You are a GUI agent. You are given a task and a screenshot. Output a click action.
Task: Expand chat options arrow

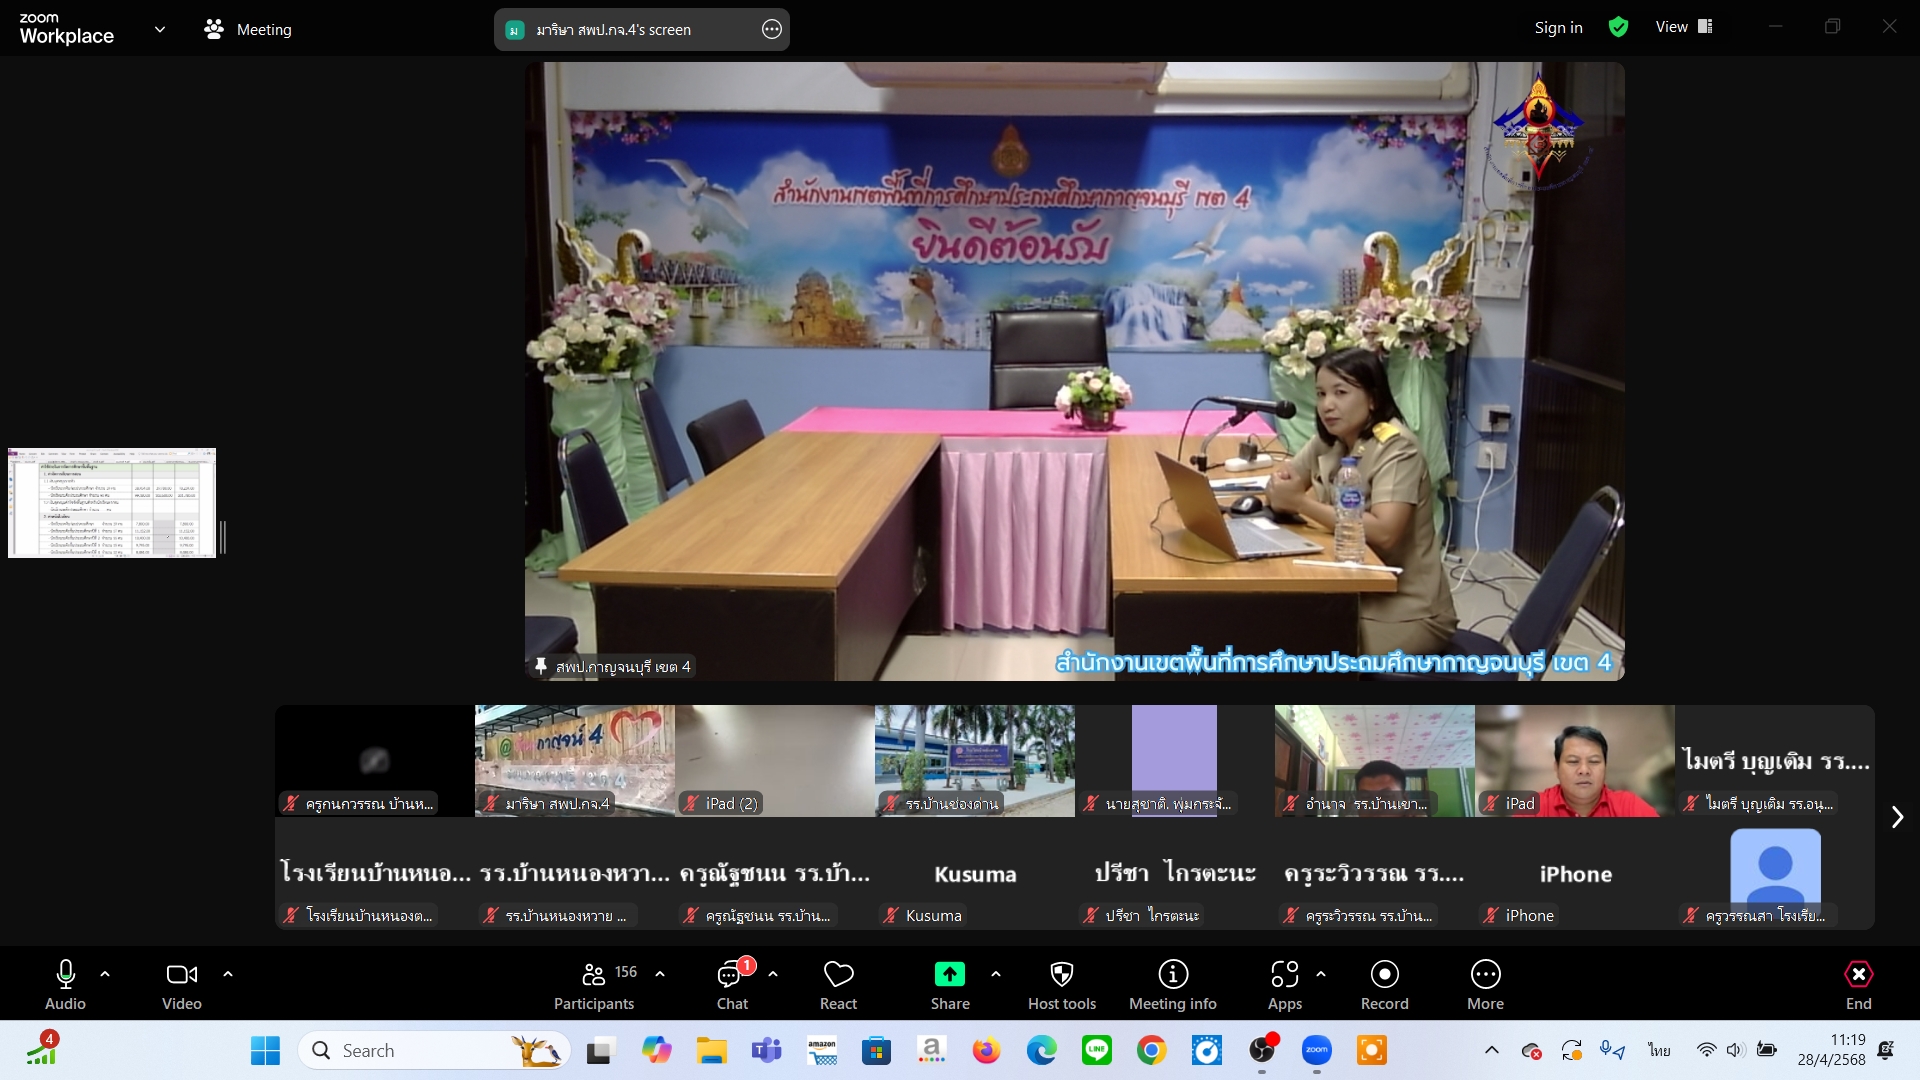pos(773,973)
